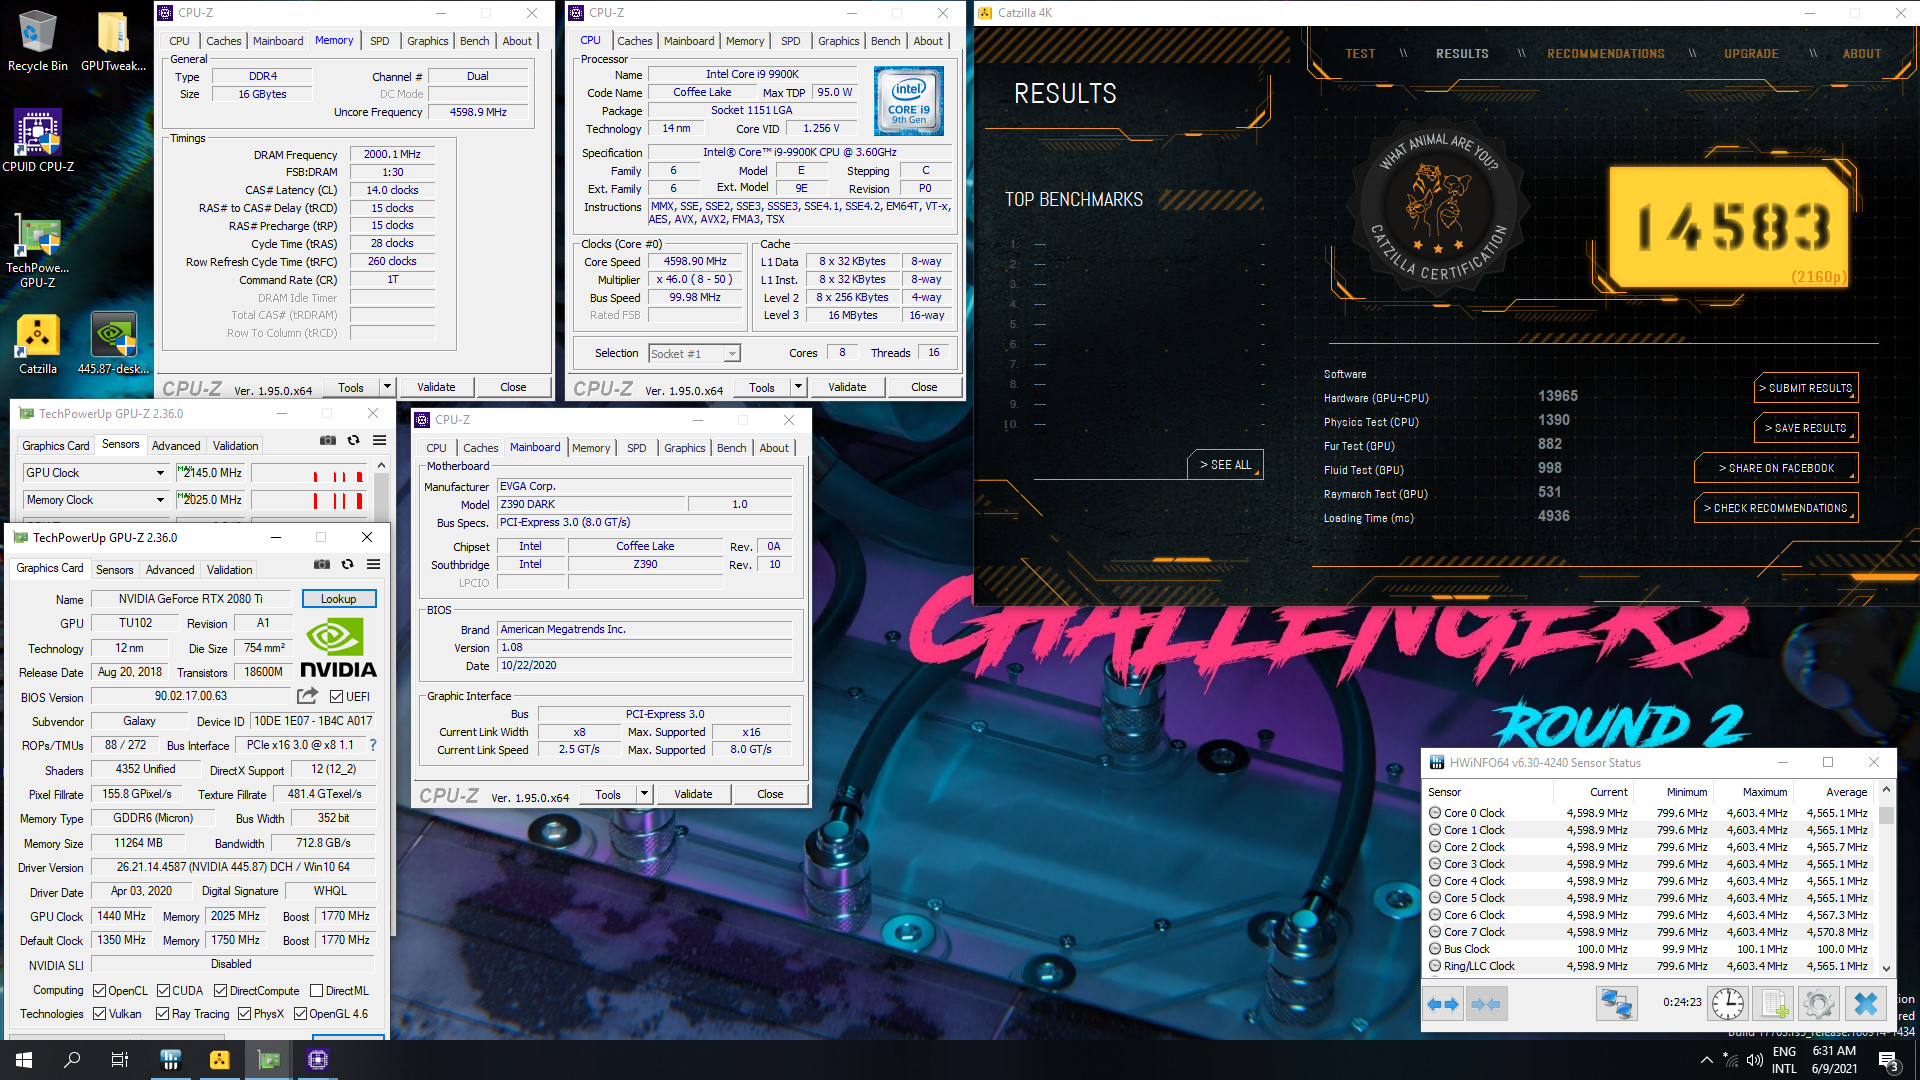Image resolution: width=1920 pixels, height=1080 pixels.
Task: Launch CPUID CPU-Z desktop shortcut
Action: pos(38,141)
